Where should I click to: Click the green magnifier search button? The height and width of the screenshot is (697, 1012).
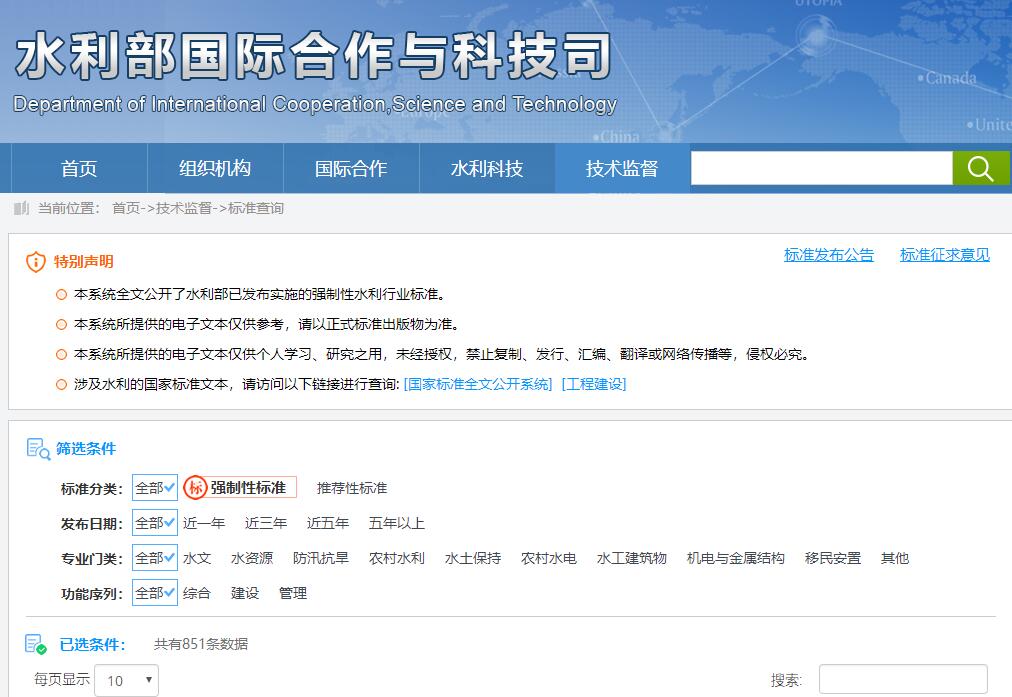[981, 168]
